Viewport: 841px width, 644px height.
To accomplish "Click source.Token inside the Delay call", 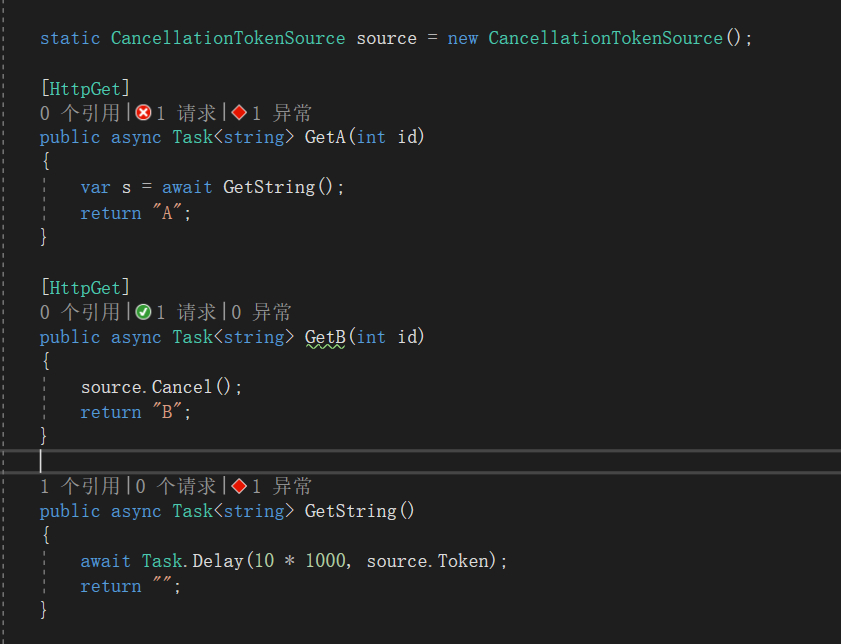I will point(427,561).
